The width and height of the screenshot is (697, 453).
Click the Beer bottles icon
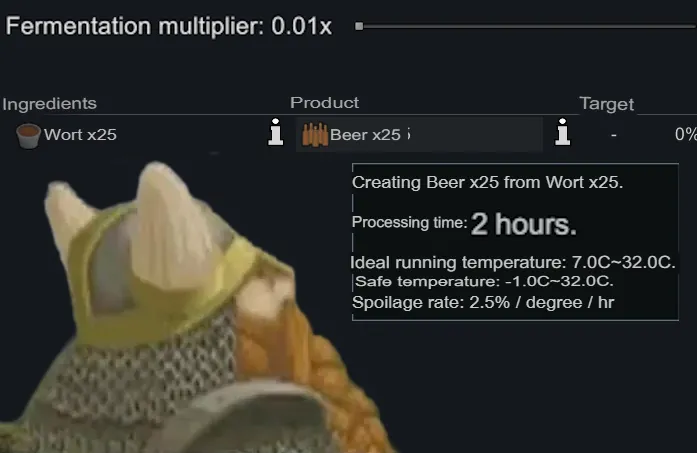(315, 135)
